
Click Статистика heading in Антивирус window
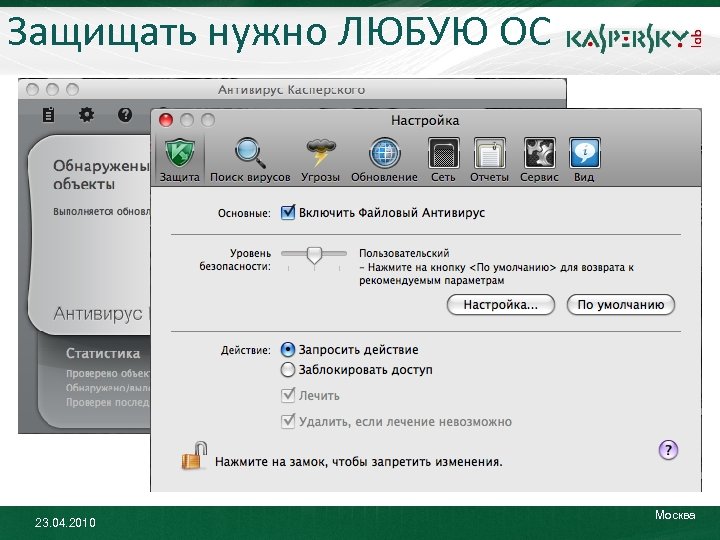103,353
